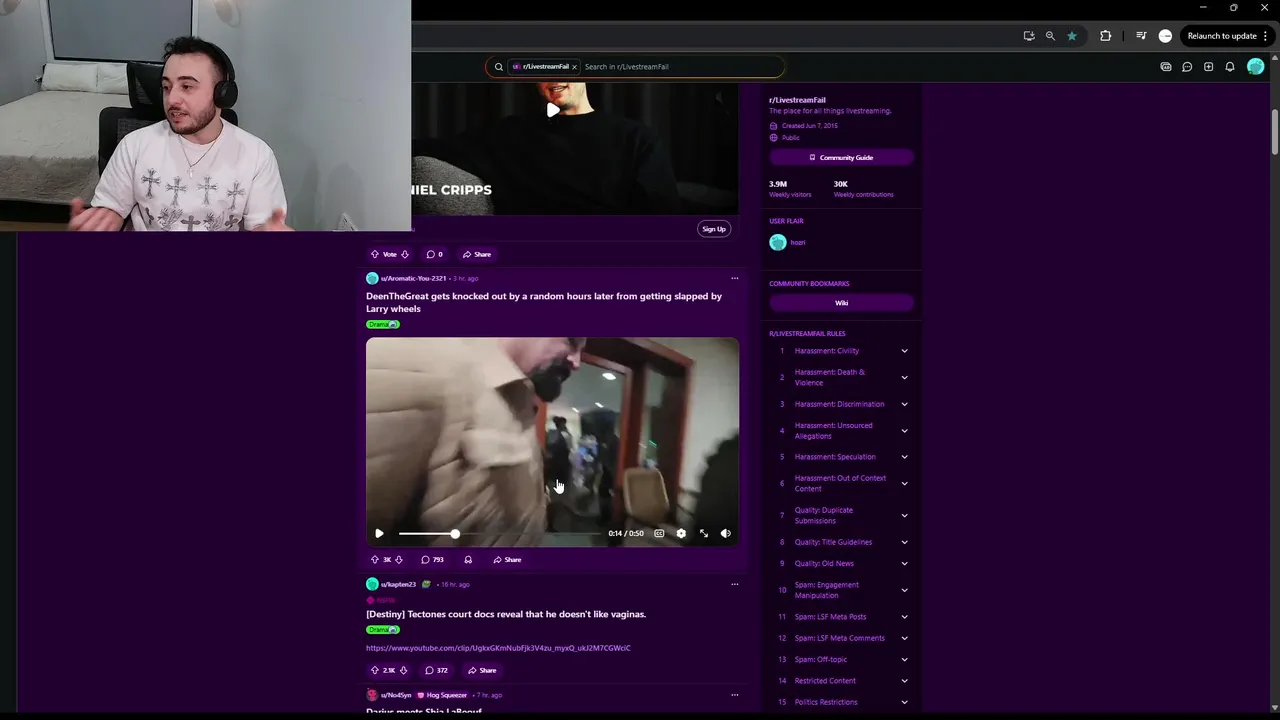Open DeenTheGreat knocked out post title
The image size is (1280, 720).
pos(544,302)
